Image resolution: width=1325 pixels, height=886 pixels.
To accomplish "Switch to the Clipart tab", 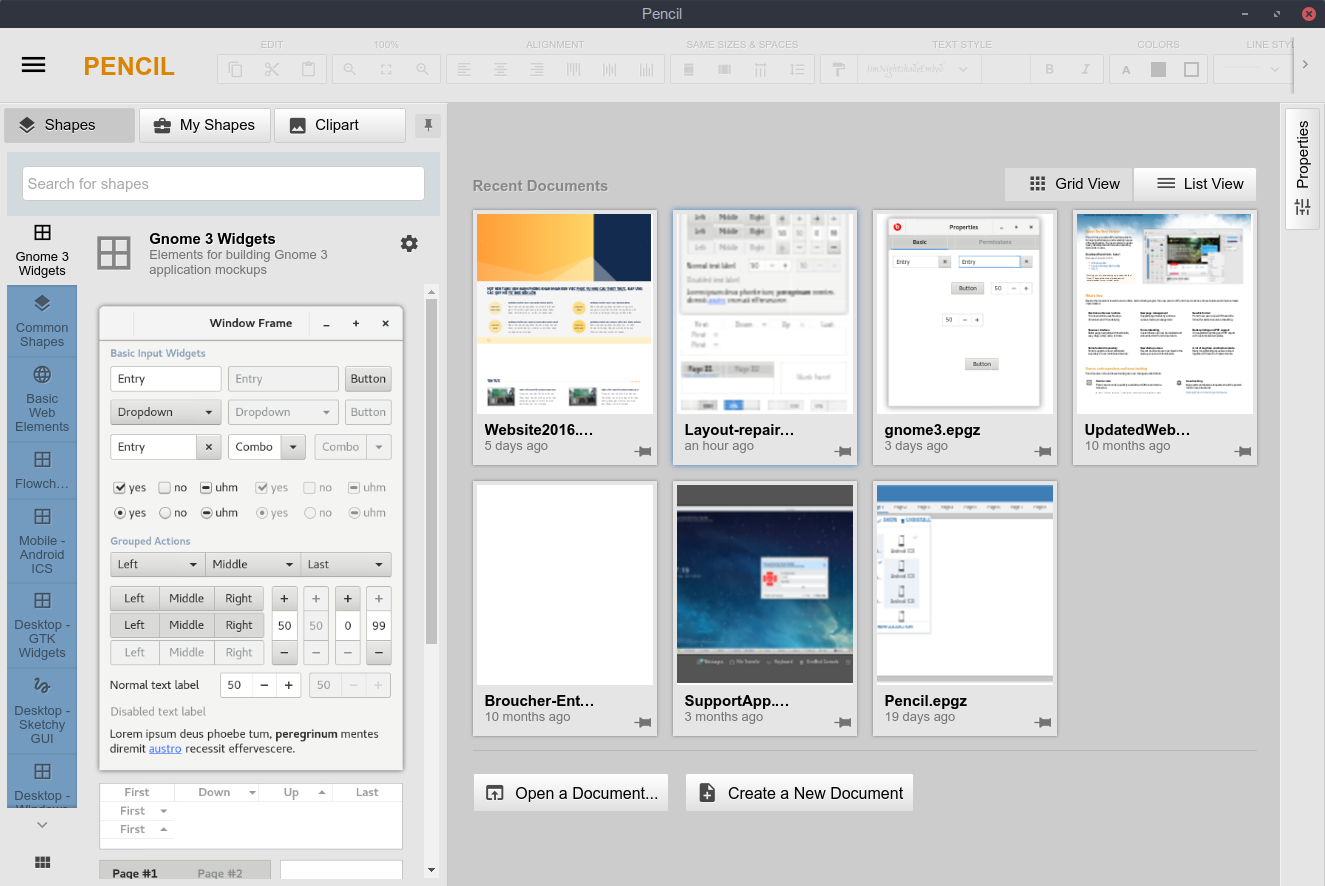I will (x=340, y=125).
